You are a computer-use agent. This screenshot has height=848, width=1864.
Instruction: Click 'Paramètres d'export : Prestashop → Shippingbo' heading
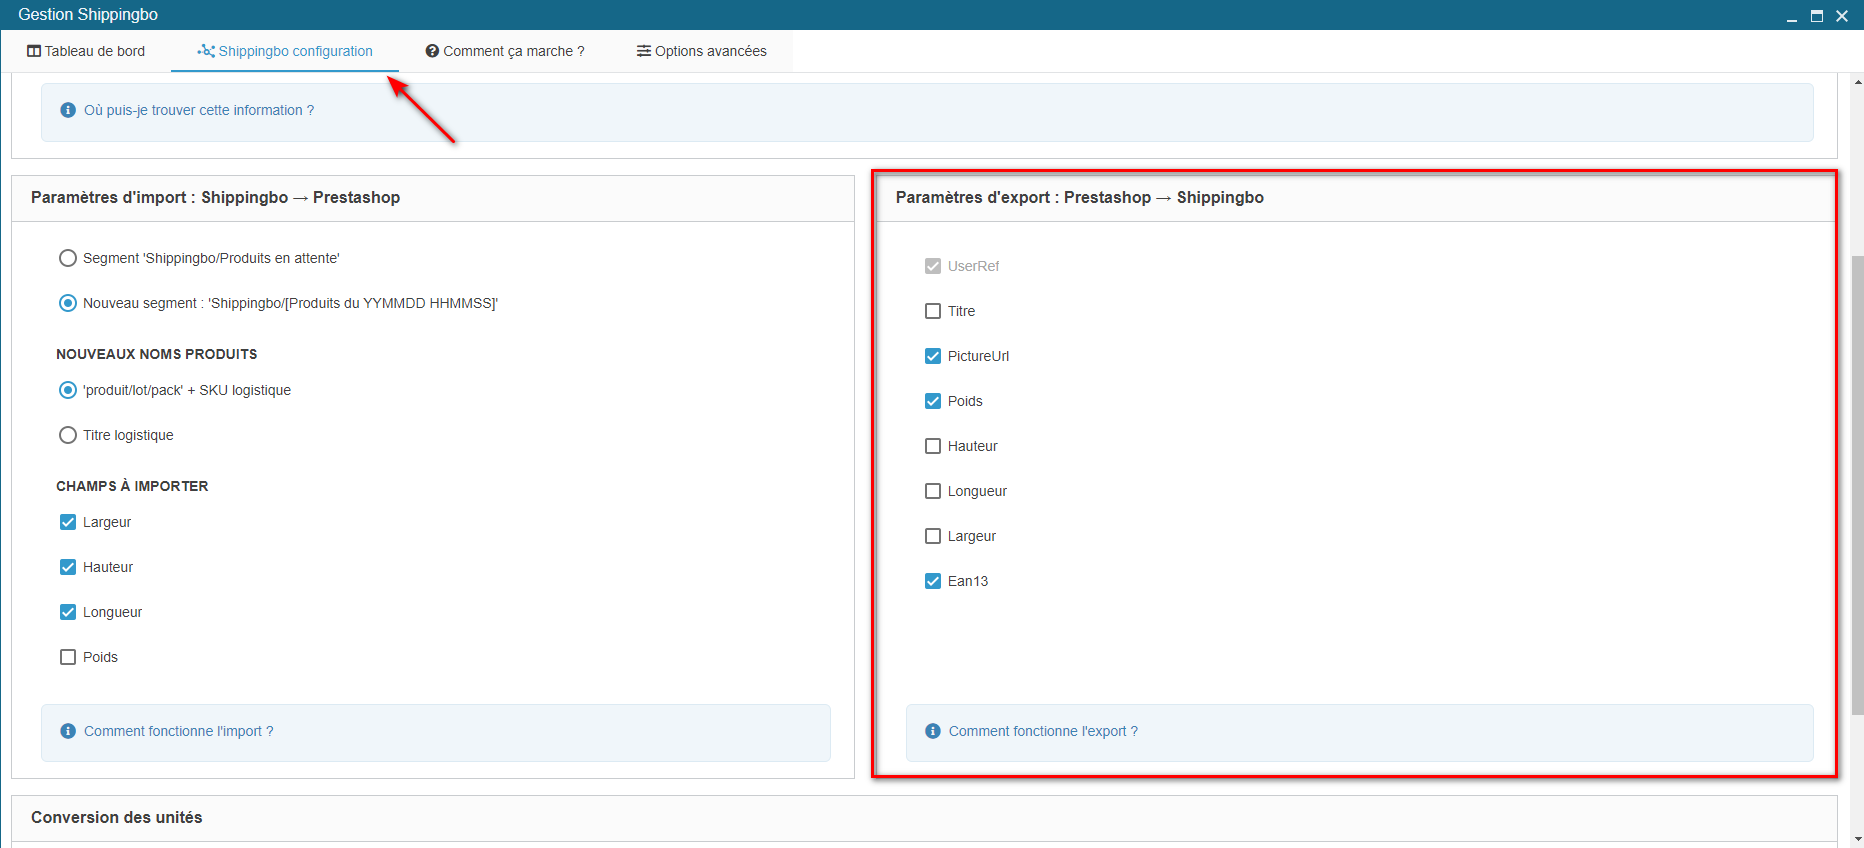(1079, 197)
